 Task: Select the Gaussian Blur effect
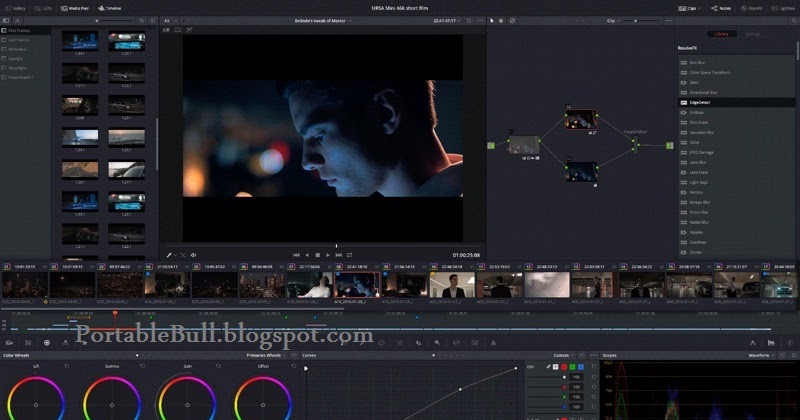[x=736, y=132]
